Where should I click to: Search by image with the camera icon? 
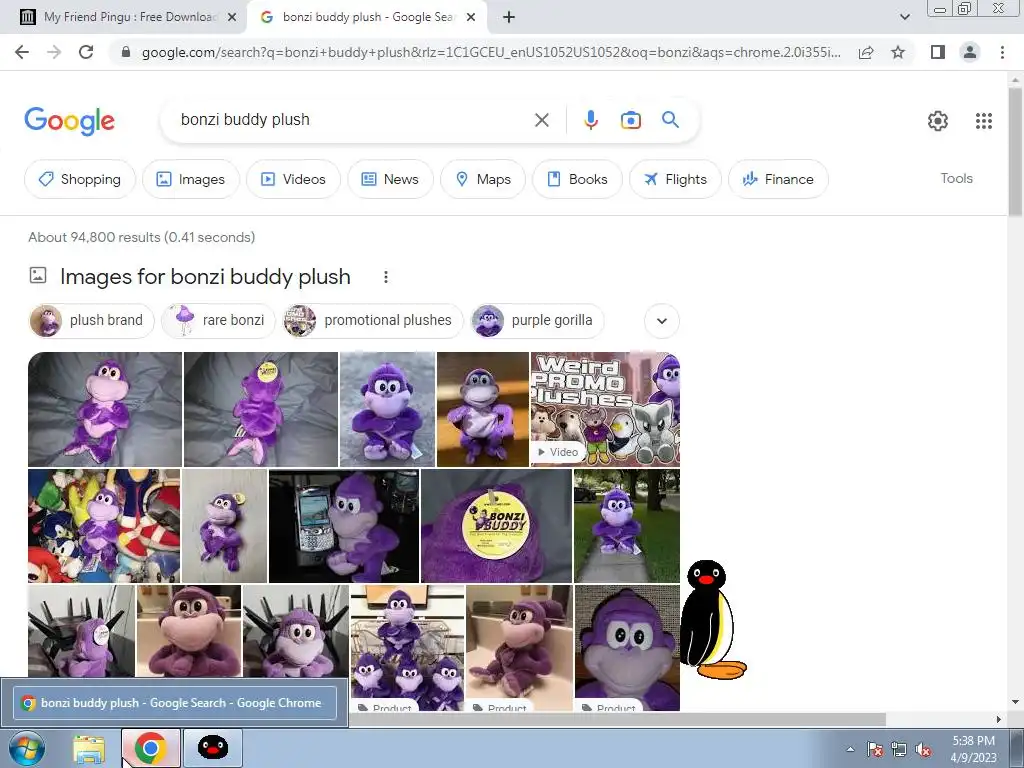pos(630,120)
